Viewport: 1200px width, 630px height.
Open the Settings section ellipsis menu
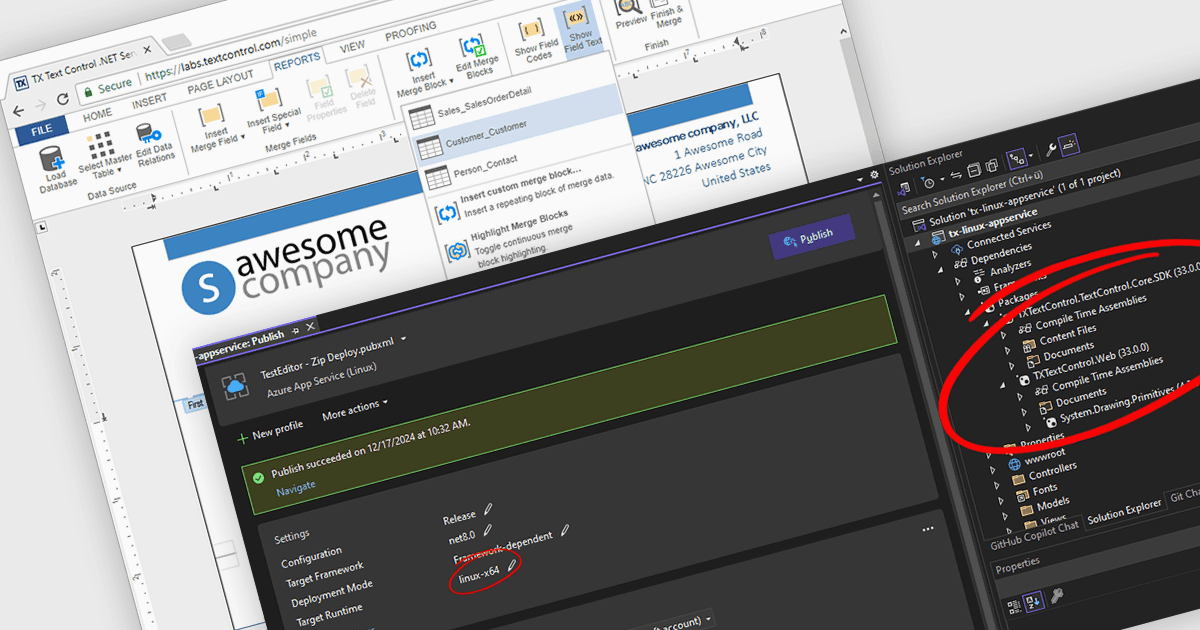point(927,528)
